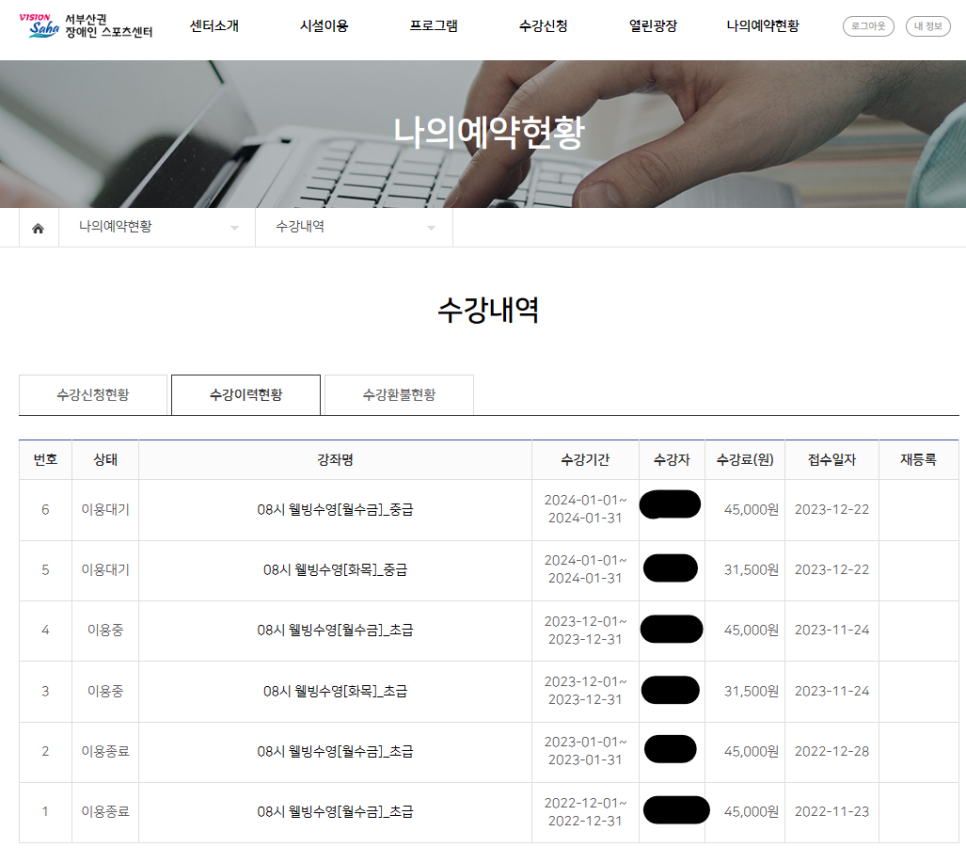Click the 수강내역 page heading
The image size is (966, 863).
488,310
